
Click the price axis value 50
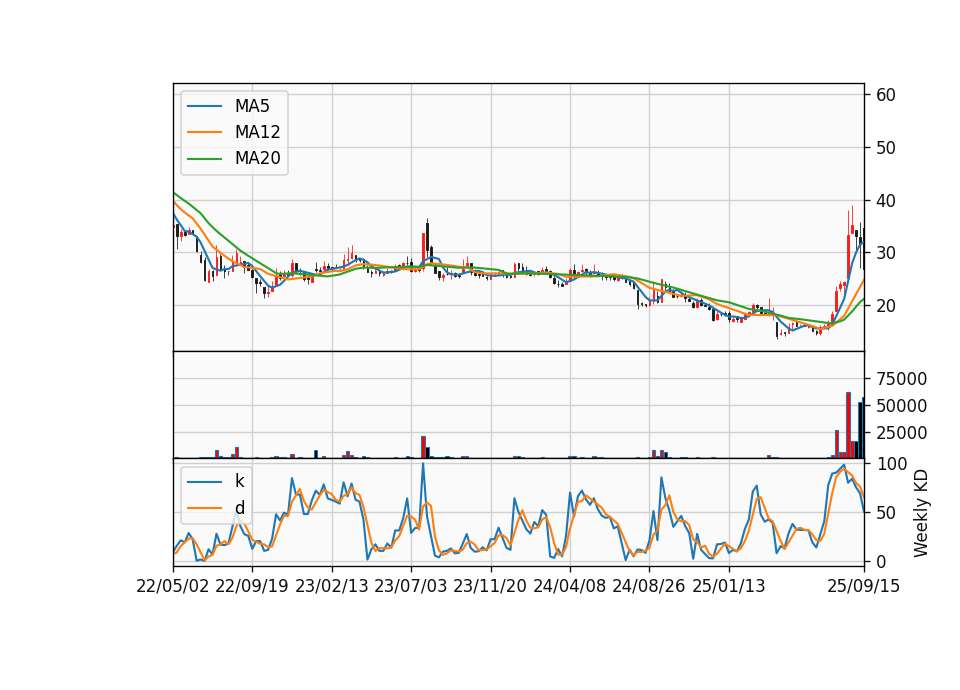coord(886,148)
